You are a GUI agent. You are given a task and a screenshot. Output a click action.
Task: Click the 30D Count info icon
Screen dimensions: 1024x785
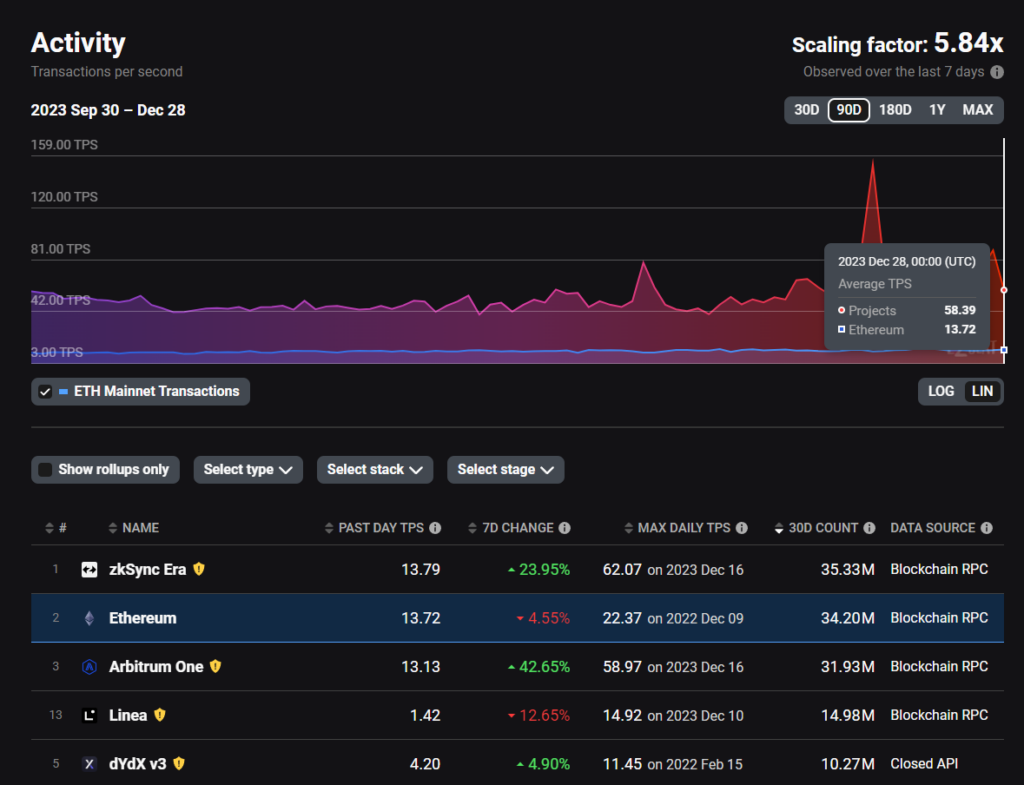pos(869,528)
